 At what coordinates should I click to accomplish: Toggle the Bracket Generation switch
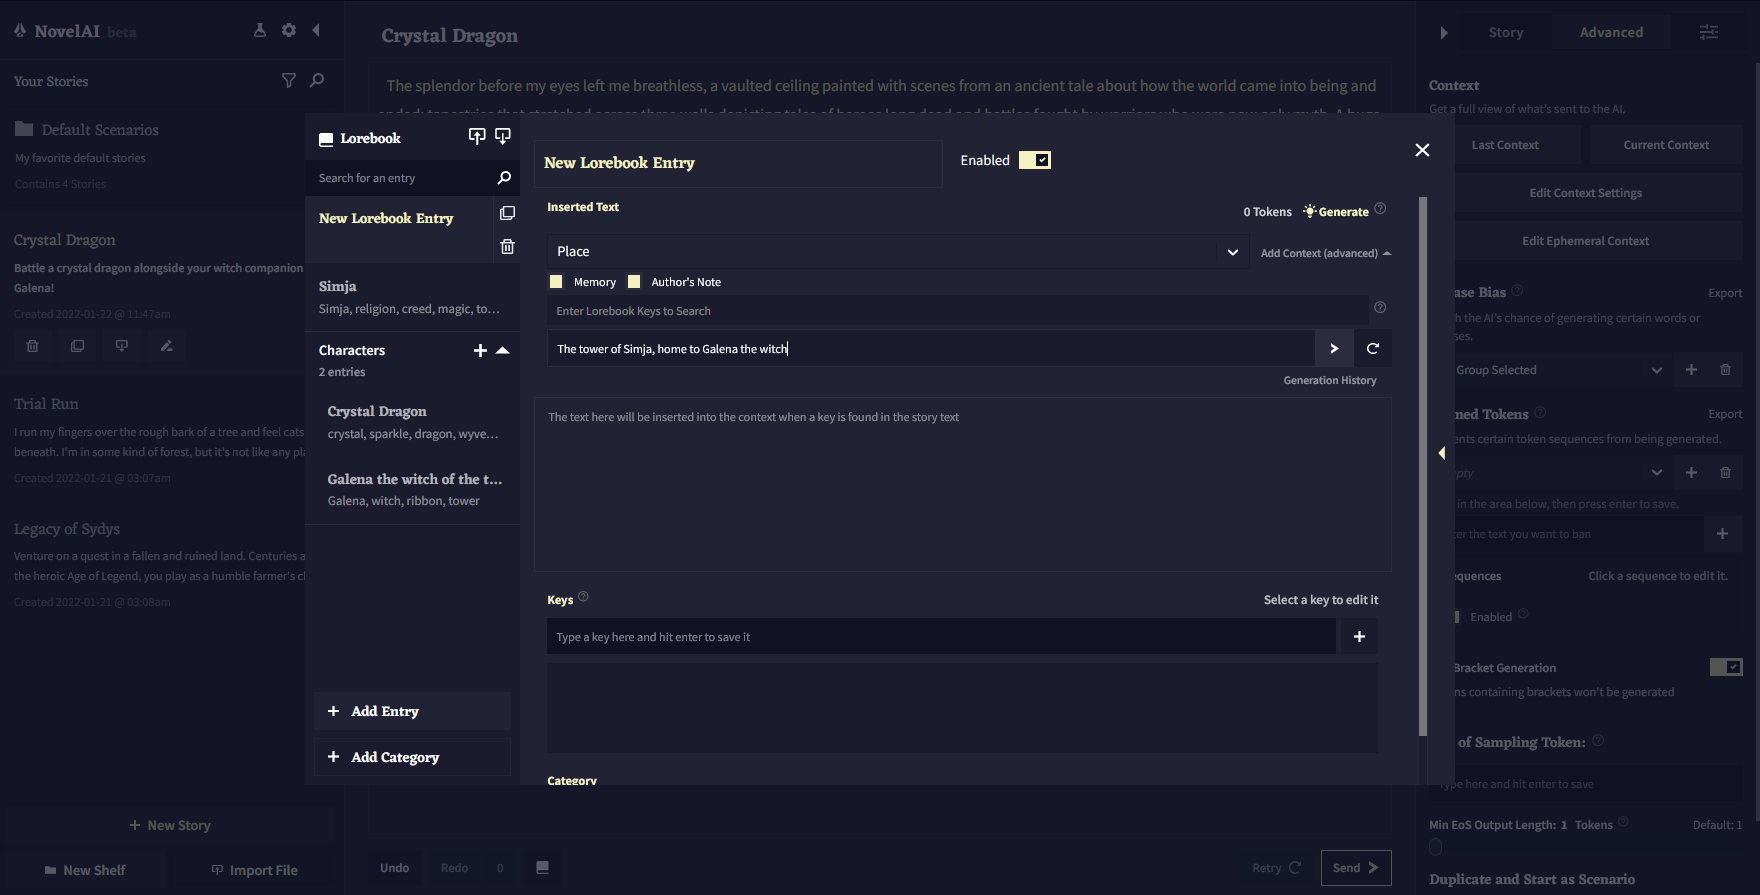(x=1726, y=667)
